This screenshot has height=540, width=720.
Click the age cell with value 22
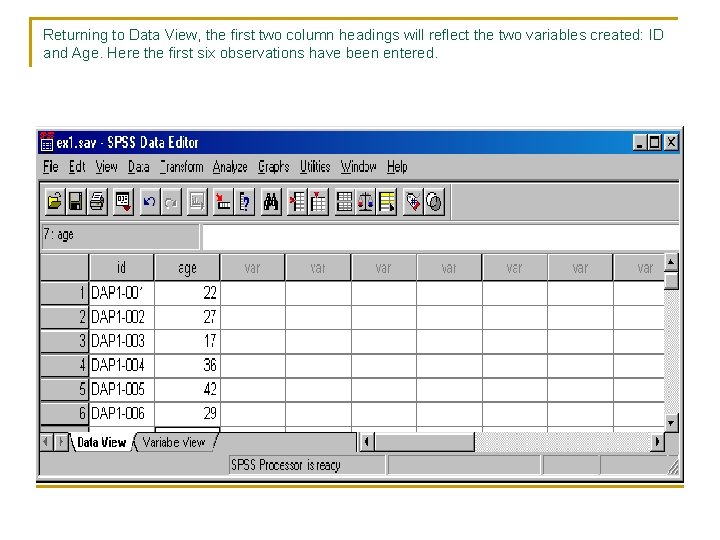(187, 293)
